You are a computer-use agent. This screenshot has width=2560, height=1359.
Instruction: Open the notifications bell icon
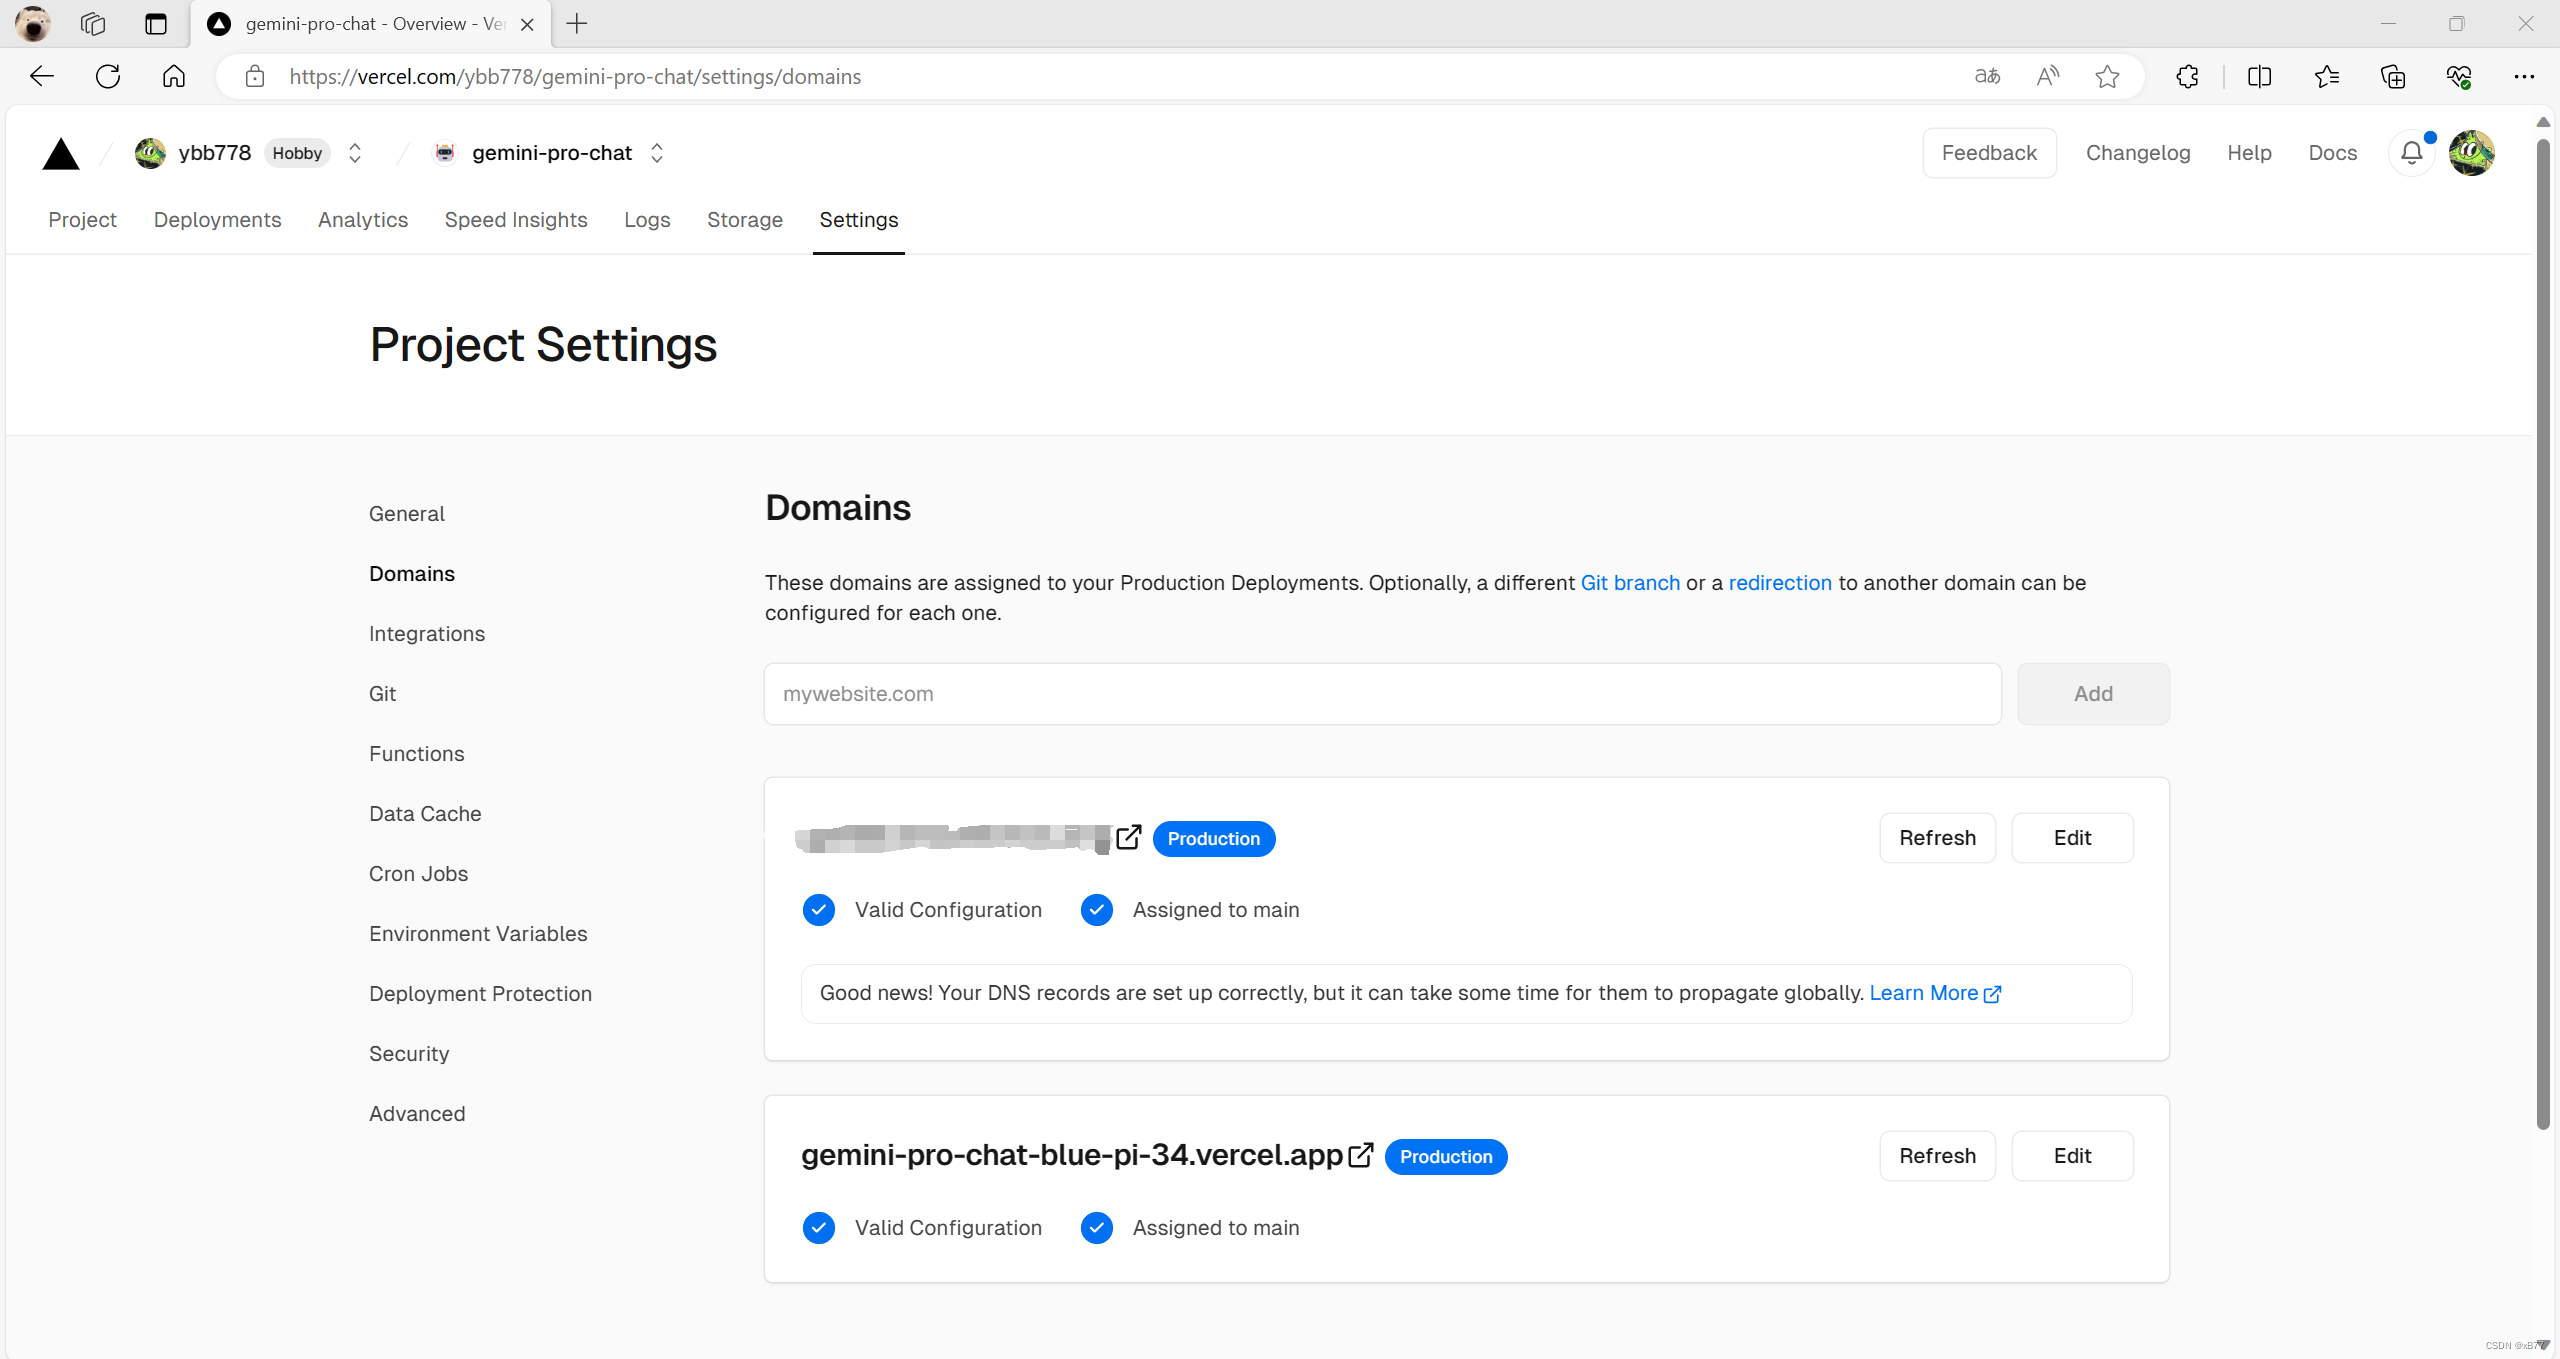(x=2411, y=153)
